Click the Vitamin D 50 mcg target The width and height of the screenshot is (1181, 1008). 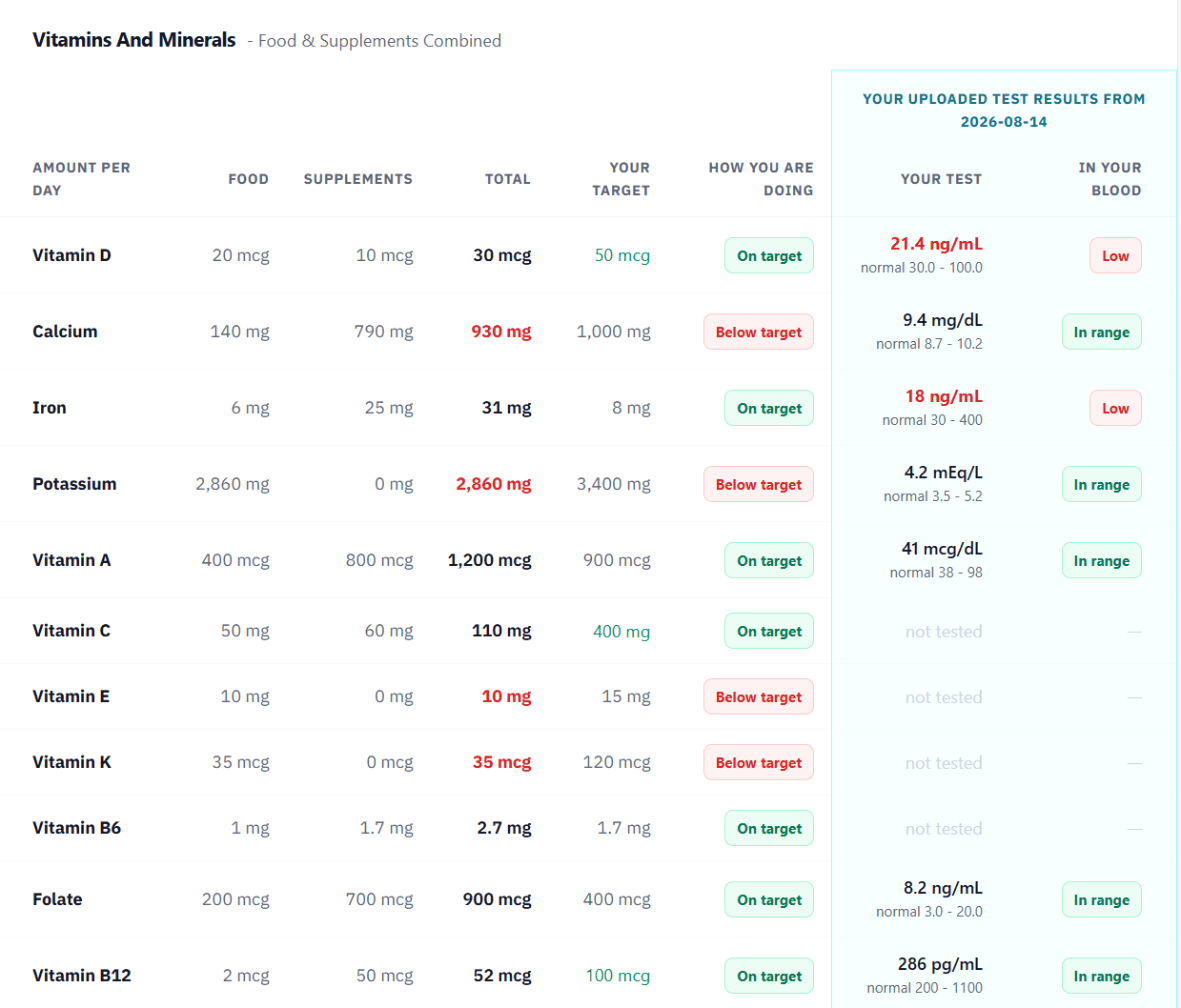pos(622,255)
